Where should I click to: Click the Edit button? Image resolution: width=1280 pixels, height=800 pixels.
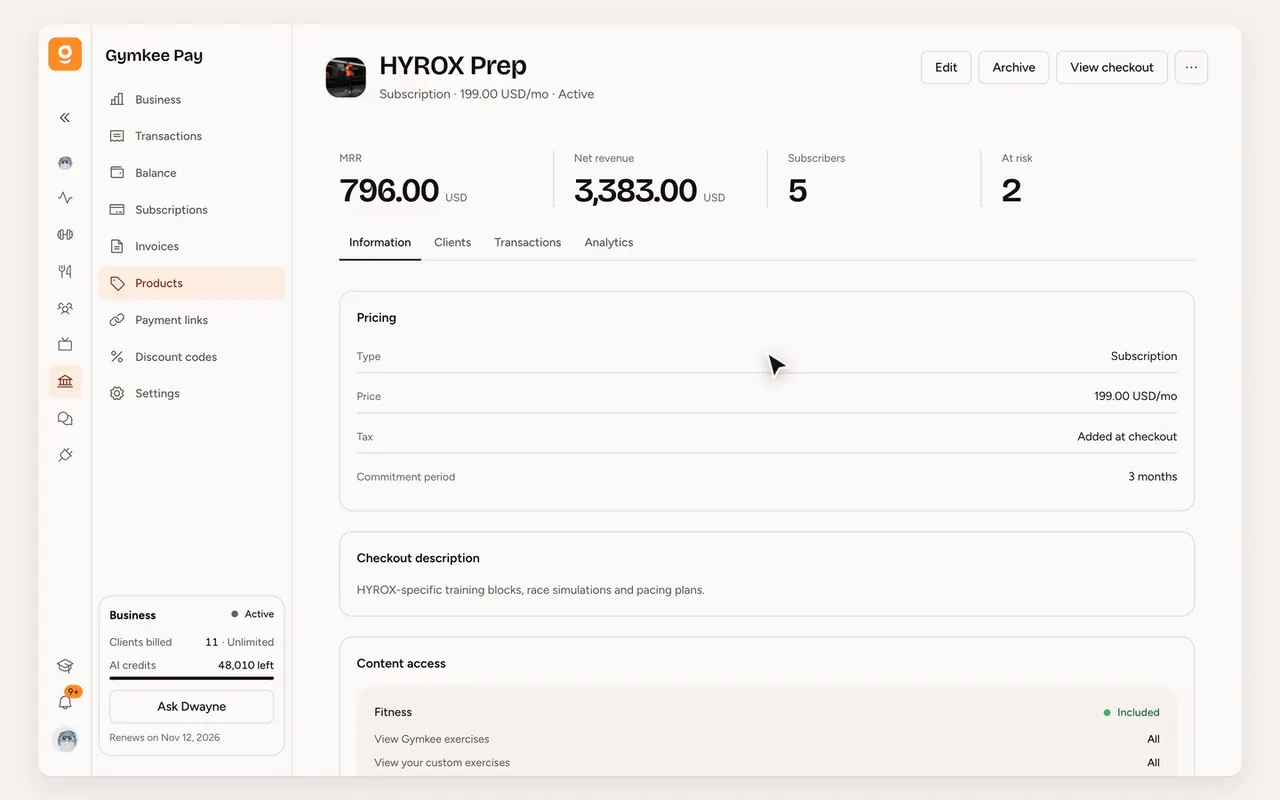[946, 67]
